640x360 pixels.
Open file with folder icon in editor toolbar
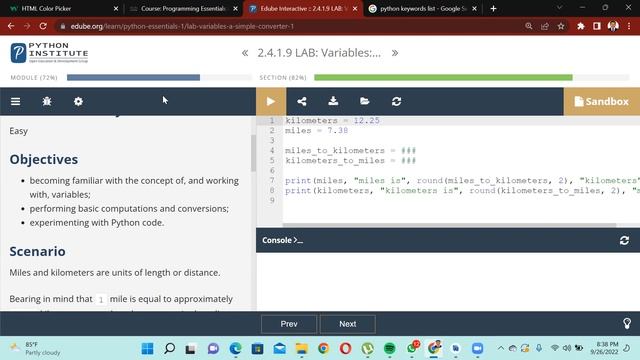click(364, 101)
